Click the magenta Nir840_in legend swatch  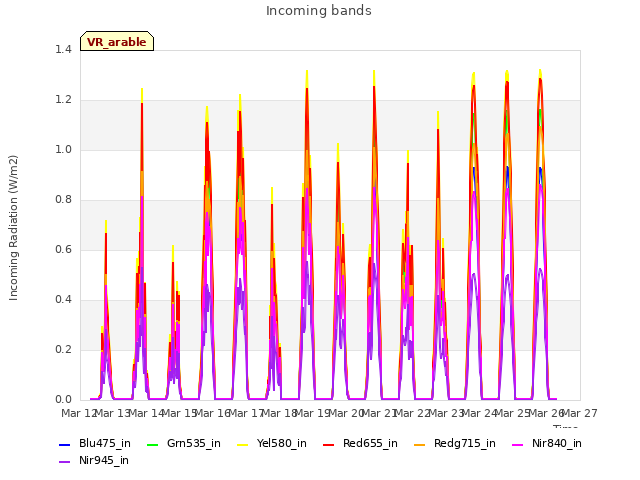click(x=518, y=444)
